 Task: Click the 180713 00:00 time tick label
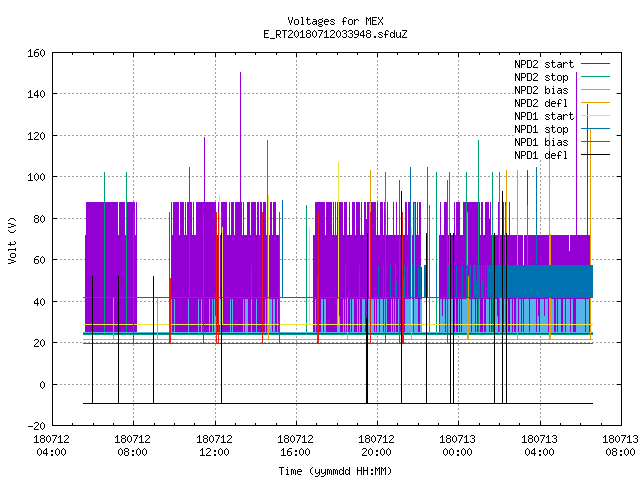point(457,446)
